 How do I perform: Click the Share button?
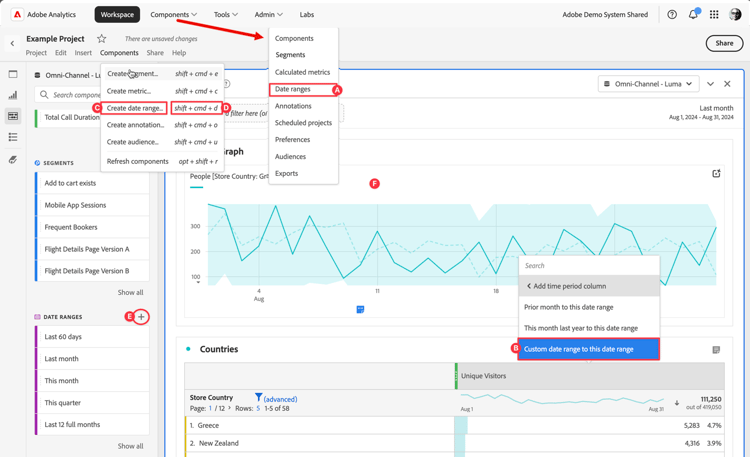[724, 43]
